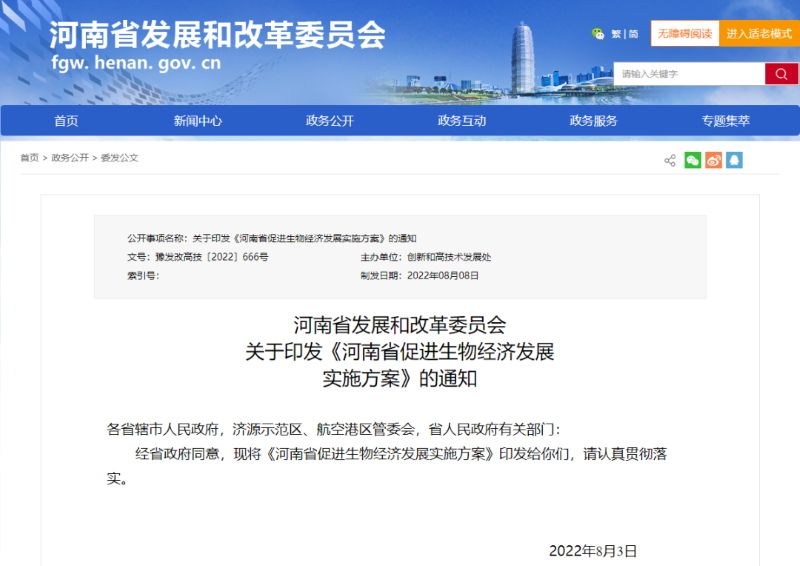800x566 pixels.
Task: Share article to Weibo
Action: click(x=713, y=160)
